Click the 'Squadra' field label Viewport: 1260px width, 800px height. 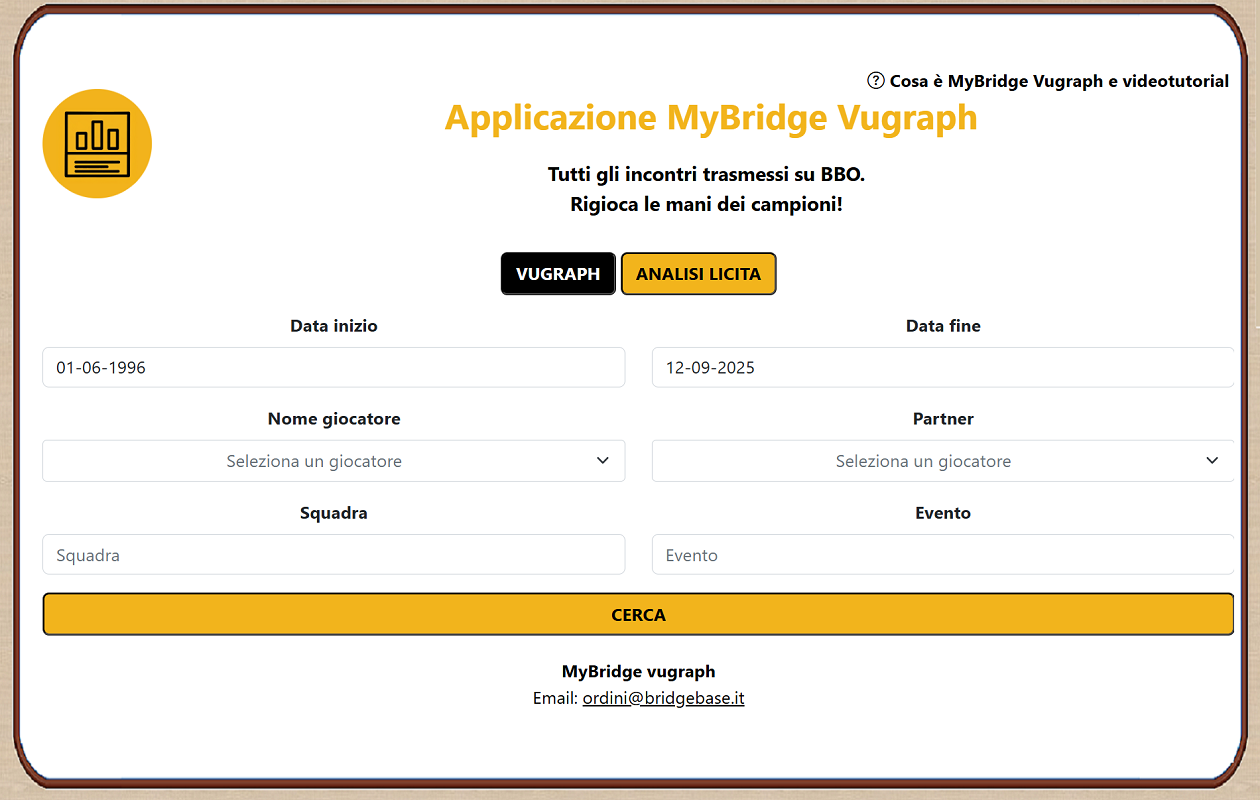(x=334, y=513)
